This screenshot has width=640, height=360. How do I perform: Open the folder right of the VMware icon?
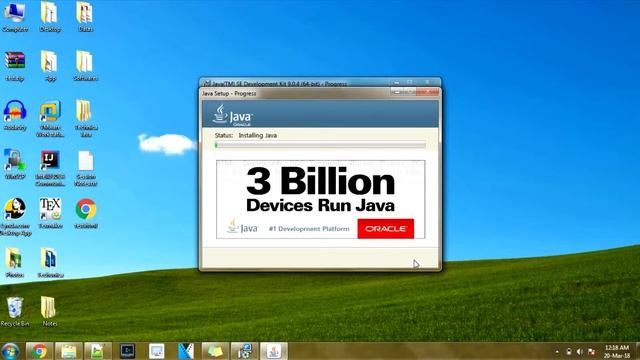(85, 118)
